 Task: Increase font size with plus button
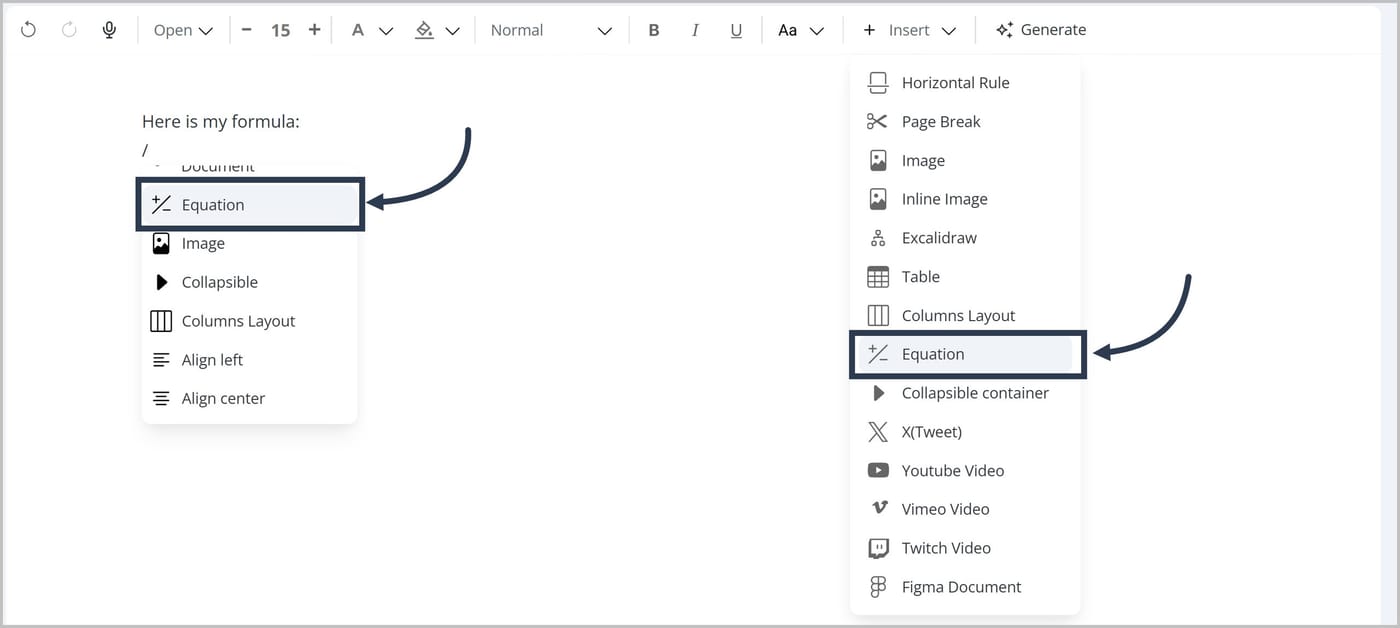point(314,30)
